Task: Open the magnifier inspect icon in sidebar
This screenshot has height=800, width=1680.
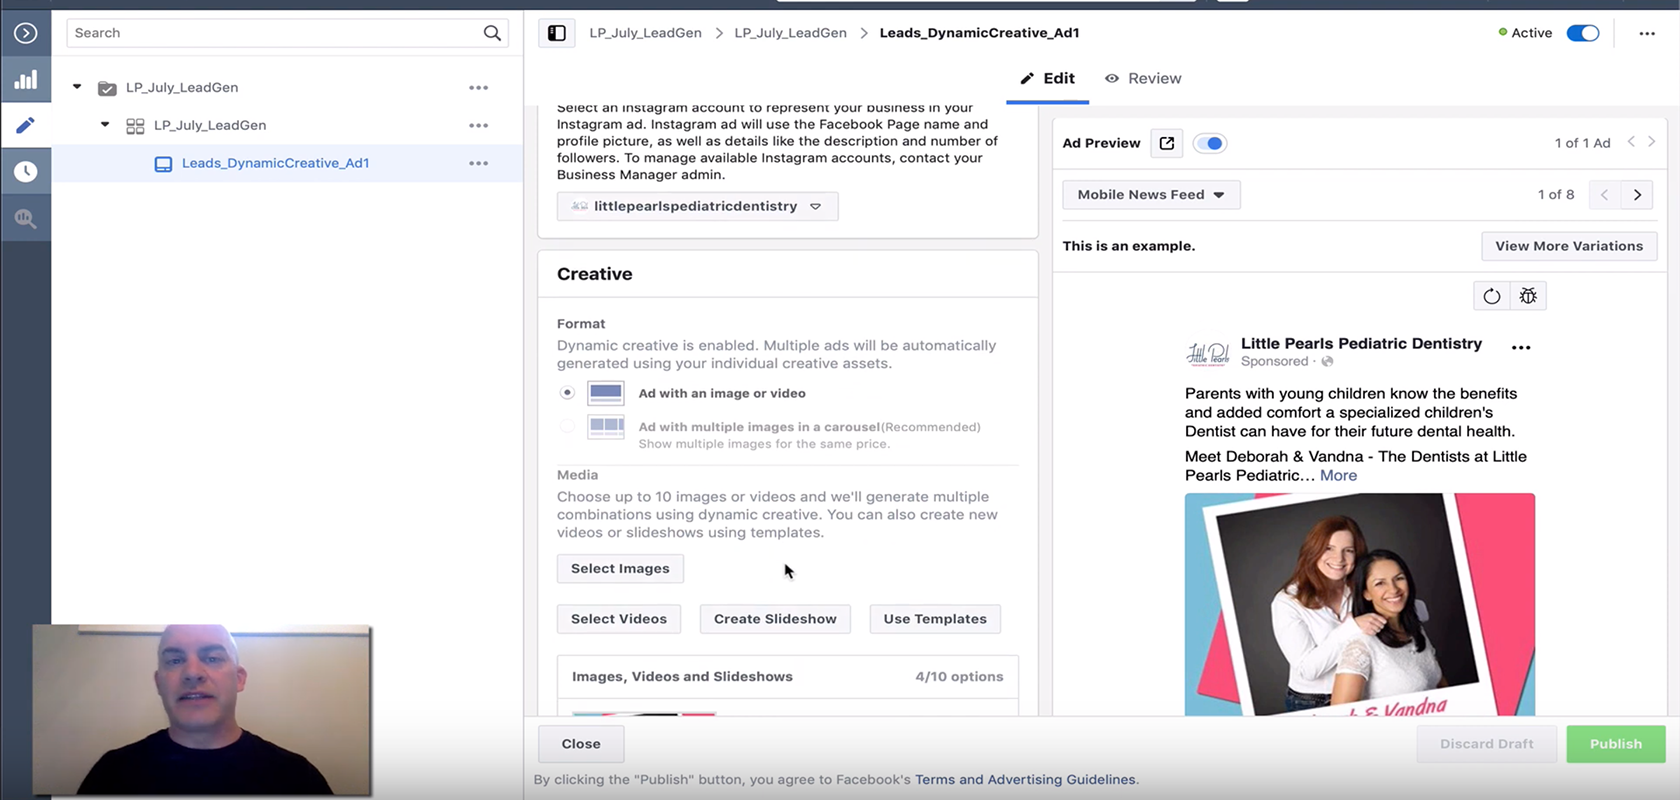Action: click(x=26, y=218)
